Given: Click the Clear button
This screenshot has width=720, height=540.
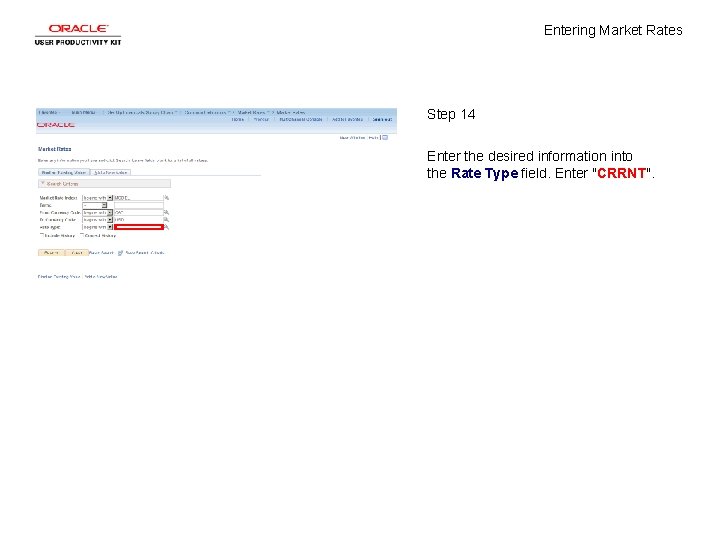Looking at the screenshot, I should click(77, 253).
